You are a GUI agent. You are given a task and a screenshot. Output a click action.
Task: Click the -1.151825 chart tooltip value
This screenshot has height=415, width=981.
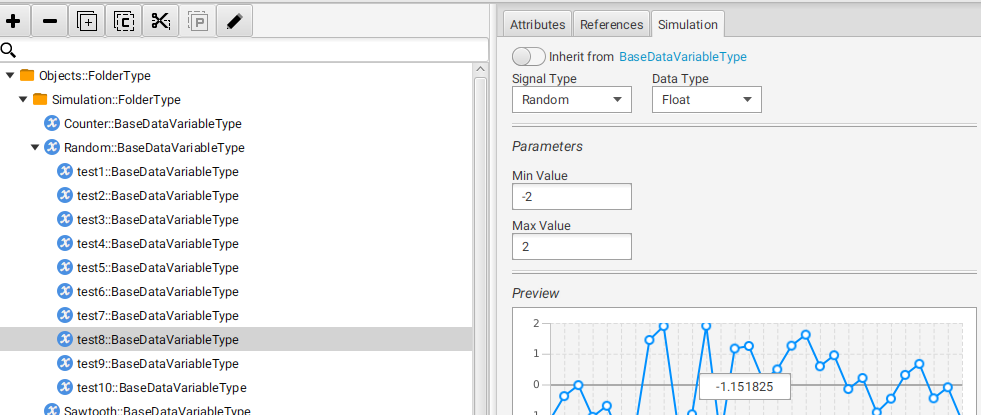pyautogui.click(x=745, y=386)
